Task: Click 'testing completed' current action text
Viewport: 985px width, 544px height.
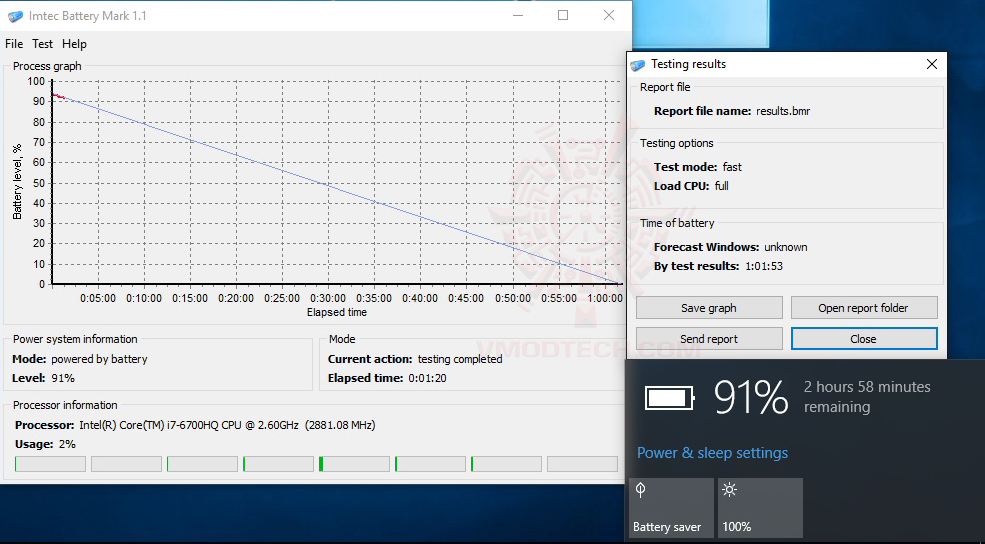Action: click(x=460, y=359)
